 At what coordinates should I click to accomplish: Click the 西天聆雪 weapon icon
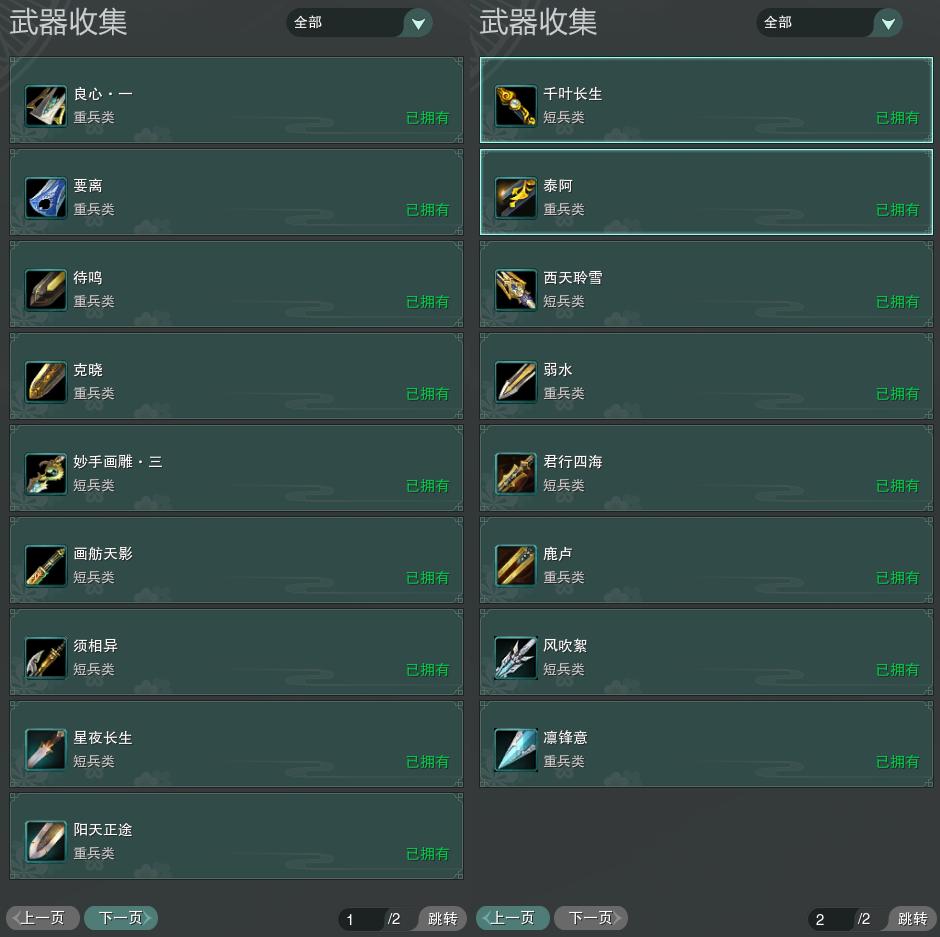click(x=516, y=290)
